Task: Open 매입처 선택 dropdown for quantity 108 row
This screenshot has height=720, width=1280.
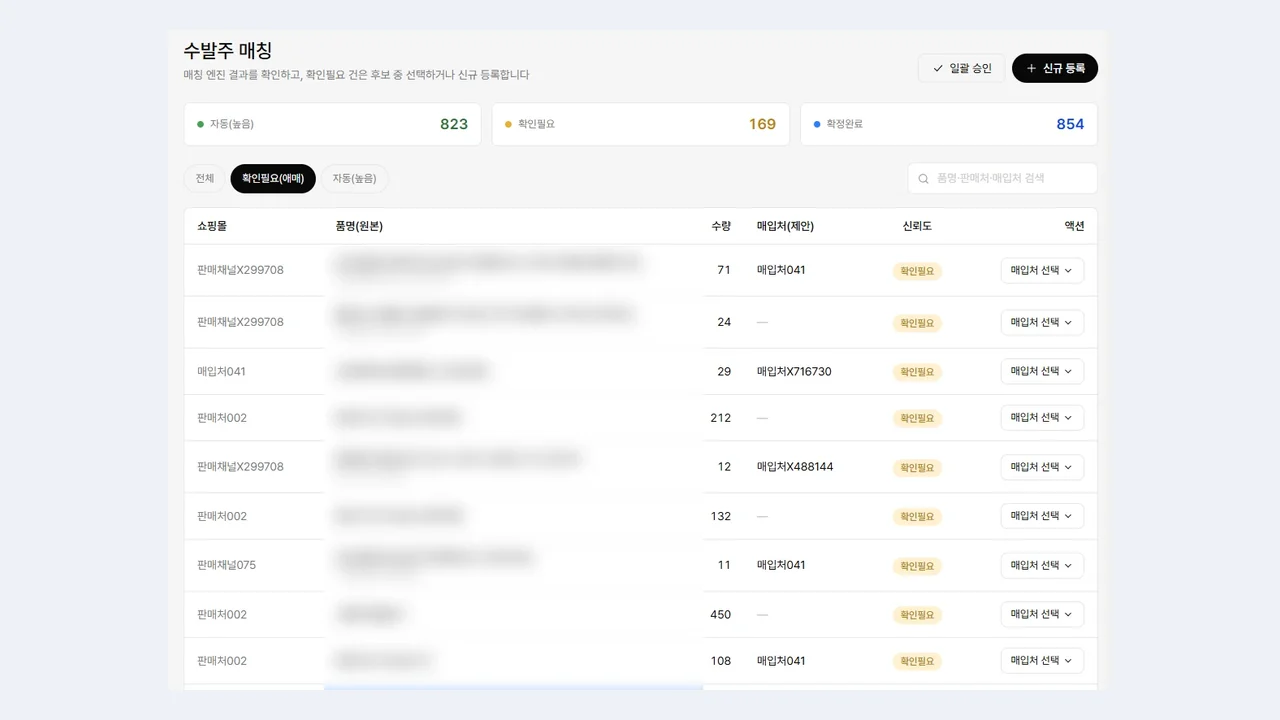Action: pyautogui.click(x=1042, y=661)
